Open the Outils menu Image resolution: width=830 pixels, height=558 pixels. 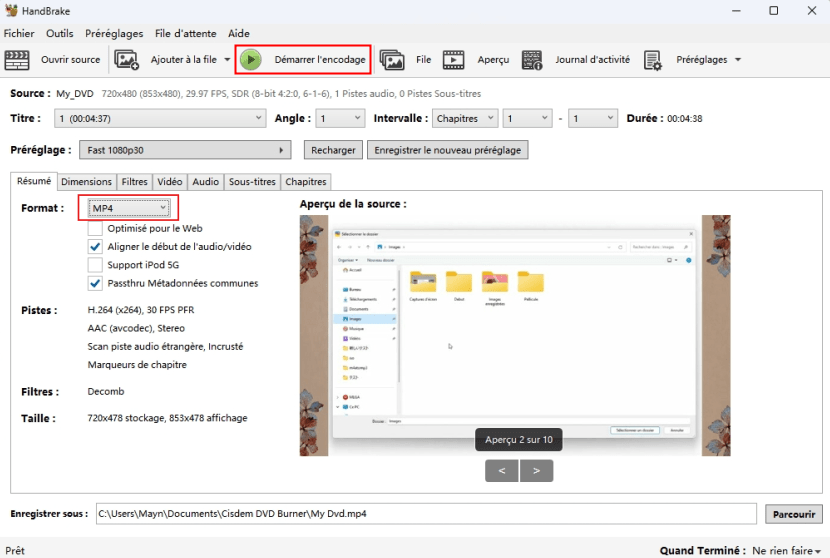click(60, 33)
